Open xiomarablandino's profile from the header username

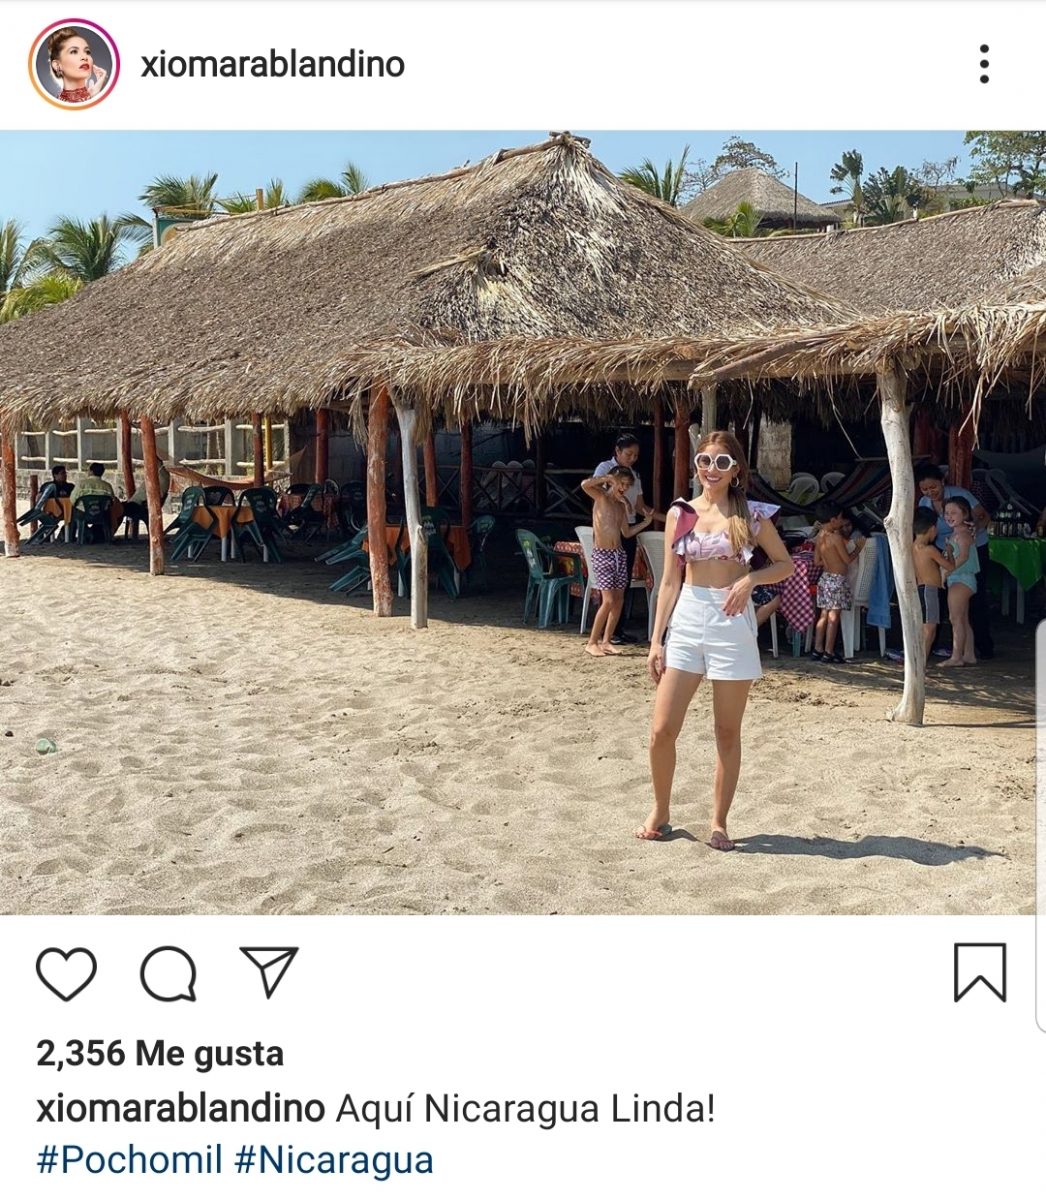click(x=273, y=64)
